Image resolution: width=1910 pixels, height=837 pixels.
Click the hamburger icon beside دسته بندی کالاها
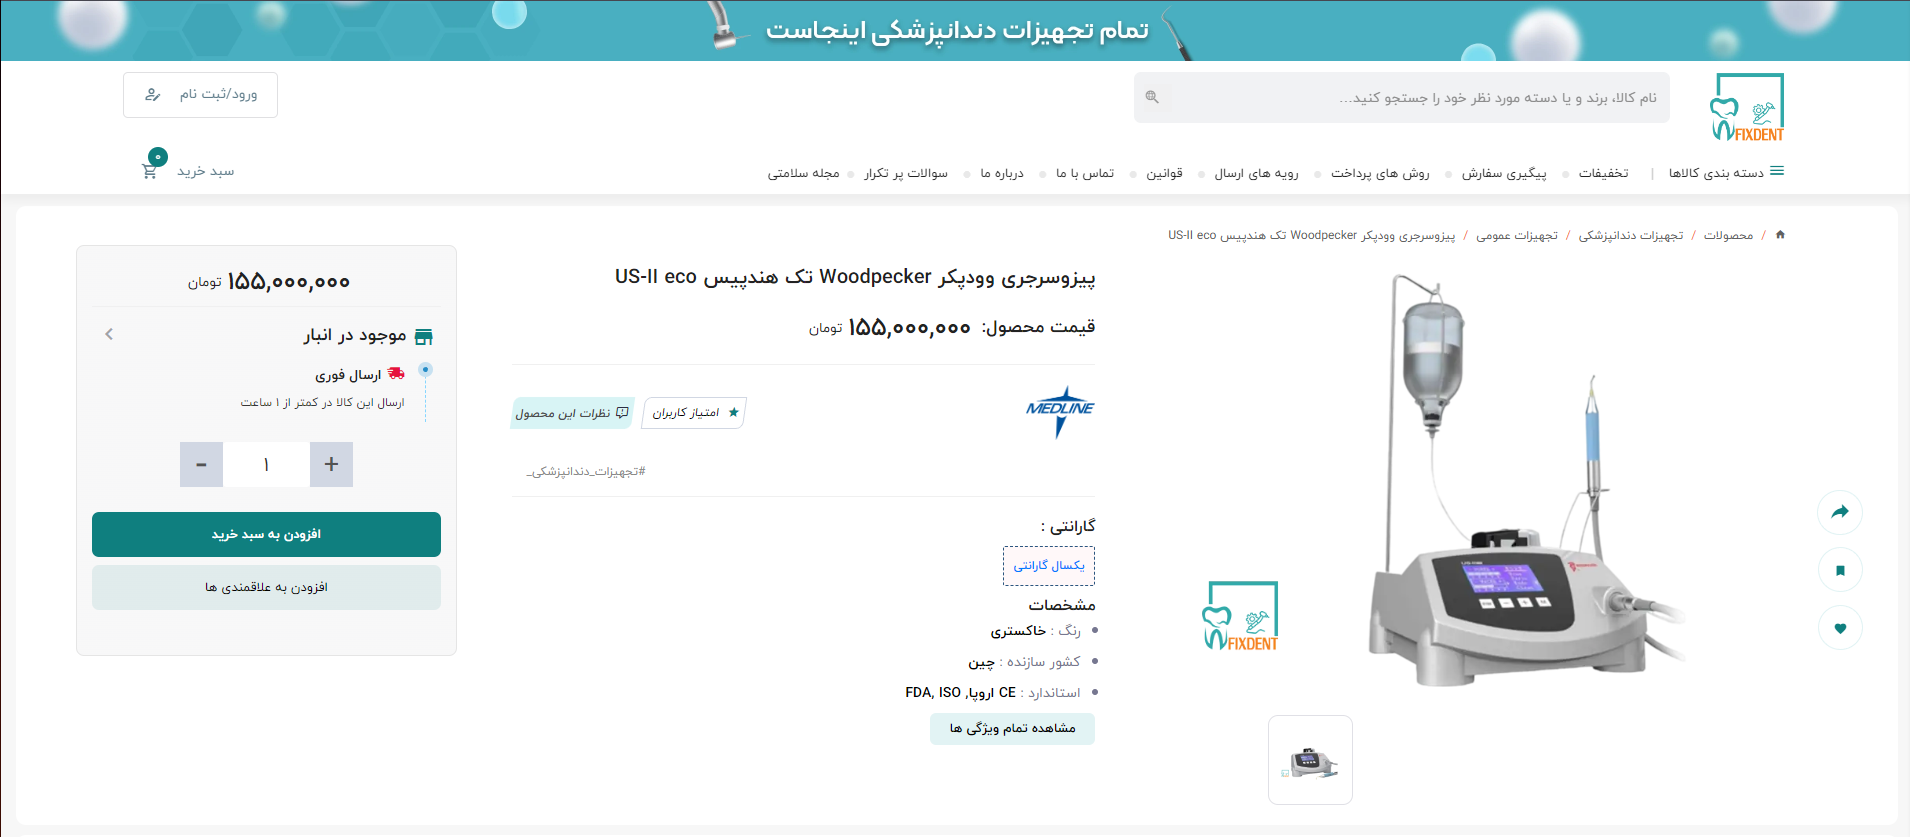pyautogui.click(x=1777, y=172)
